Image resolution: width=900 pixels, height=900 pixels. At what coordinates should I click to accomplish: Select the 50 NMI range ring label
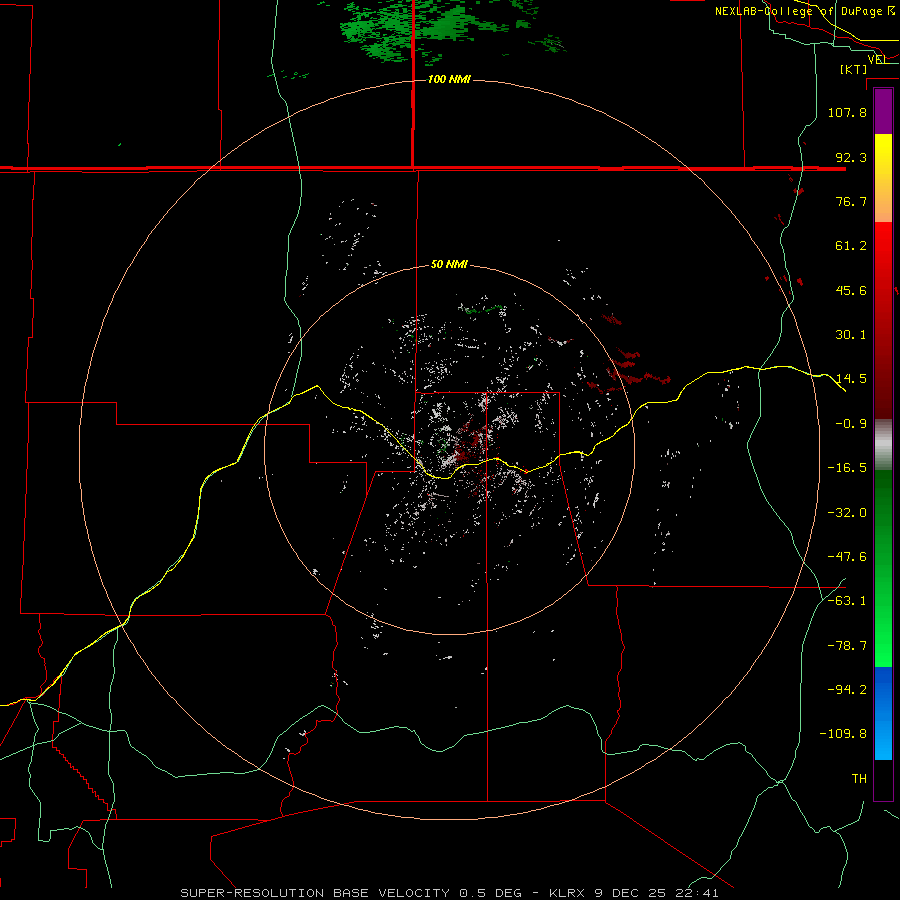[x=449, y=264]
